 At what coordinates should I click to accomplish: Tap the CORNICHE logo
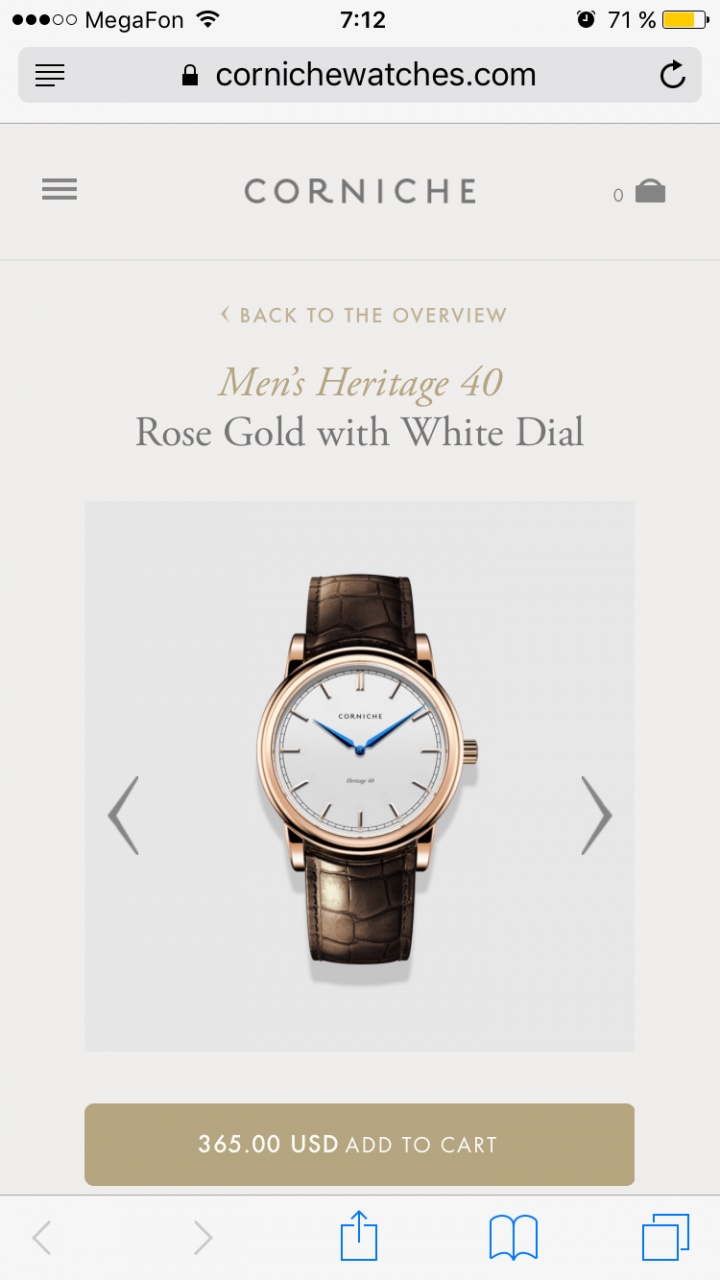[360, 191]
